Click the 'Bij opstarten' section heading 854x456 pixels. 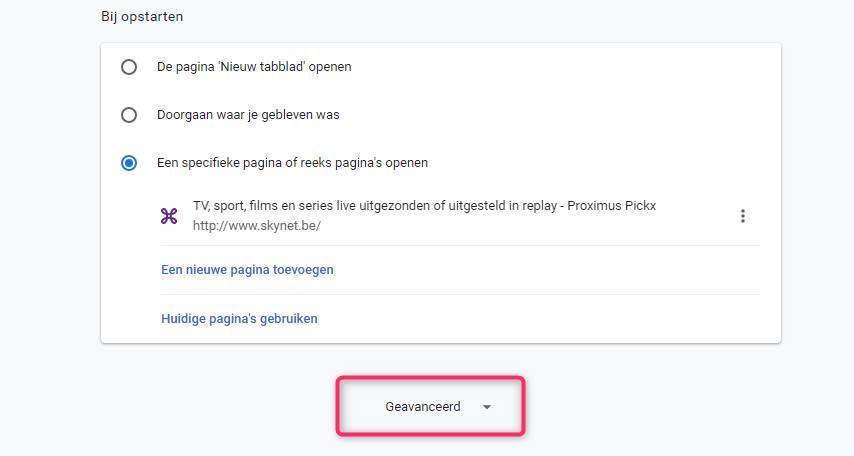[x=142, y=17]
